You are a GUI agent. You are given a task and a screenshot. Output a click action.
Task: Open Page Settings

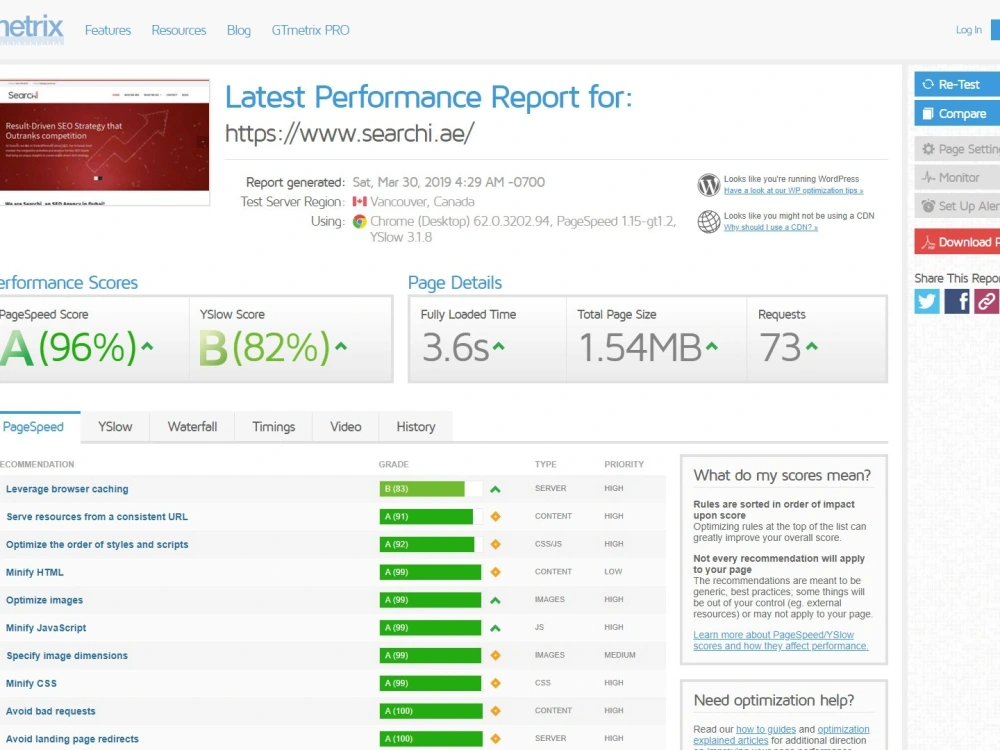[957, 149]
